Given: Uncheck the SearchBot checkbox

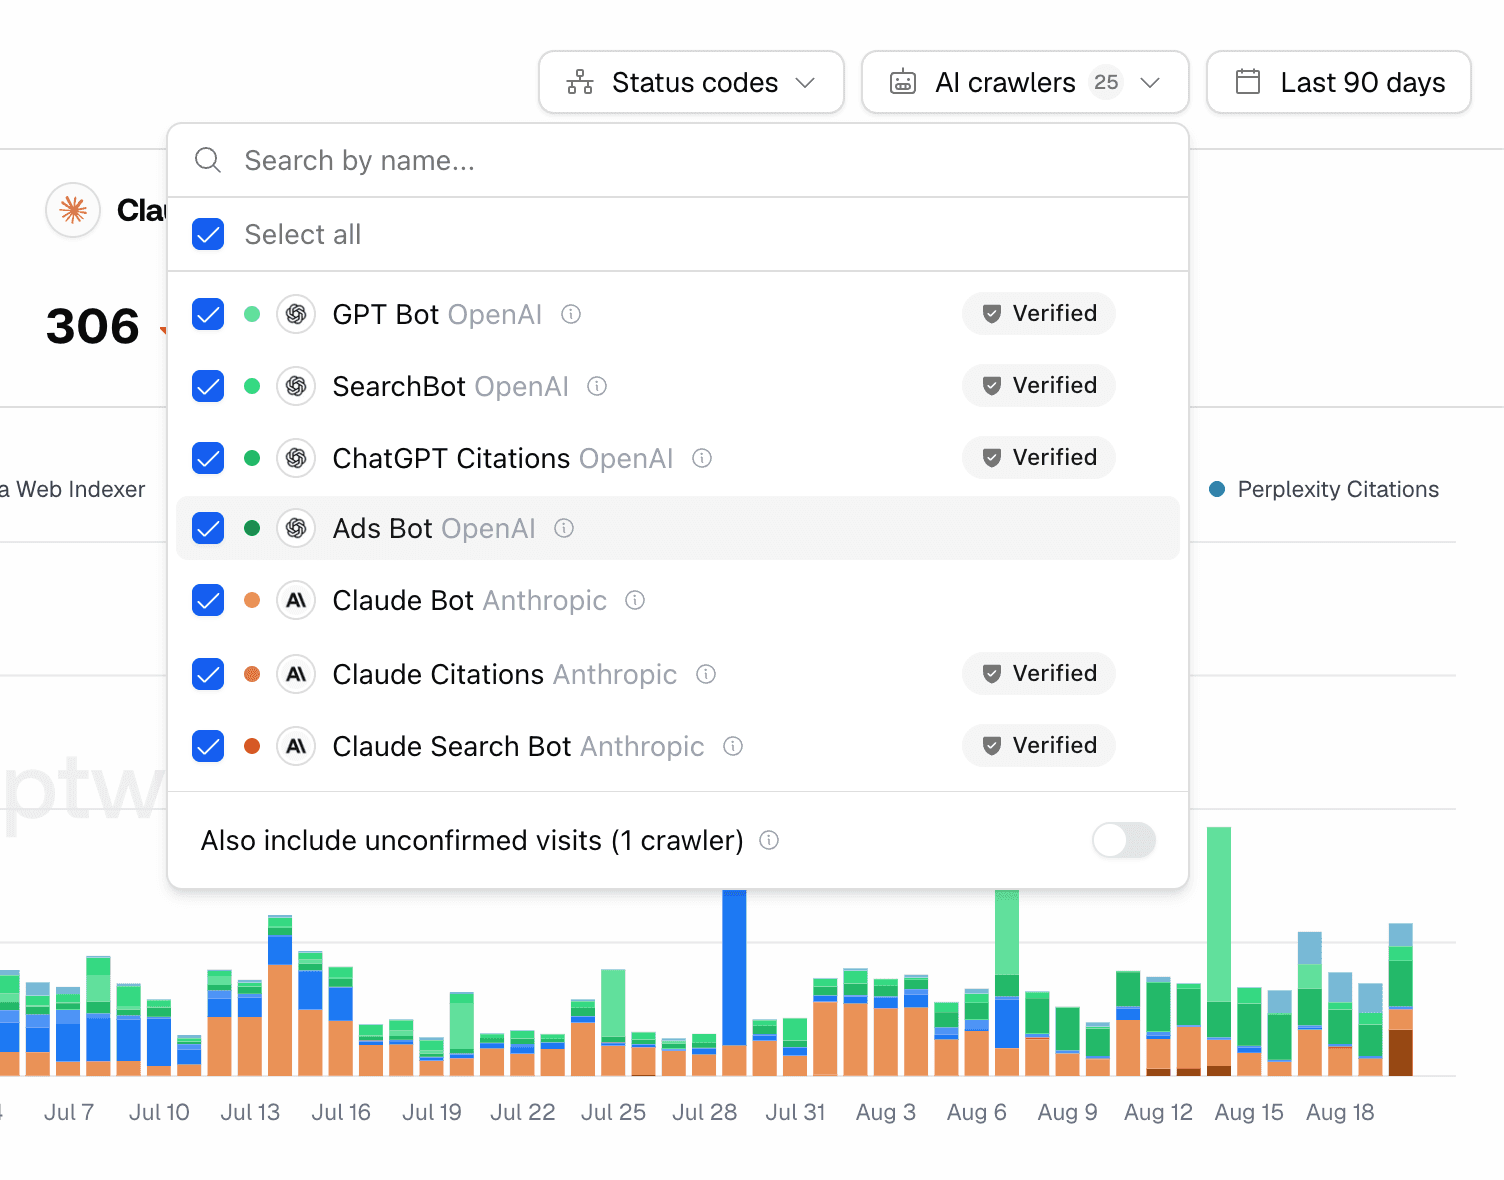Looking at the screenshot, I should [208, 386].
